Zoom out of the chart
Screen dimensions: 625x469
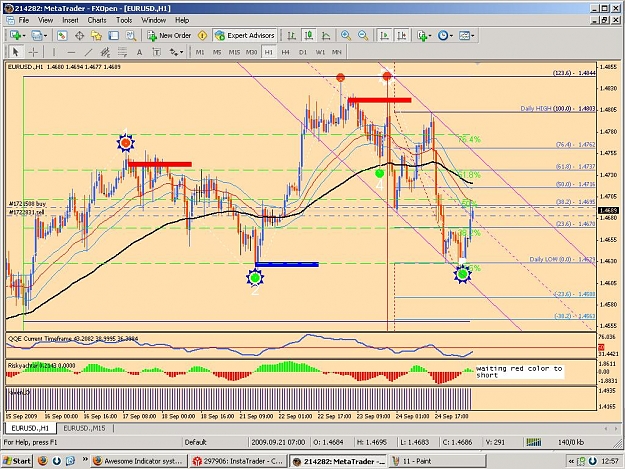pyautogui.click(x=363, y=35)
